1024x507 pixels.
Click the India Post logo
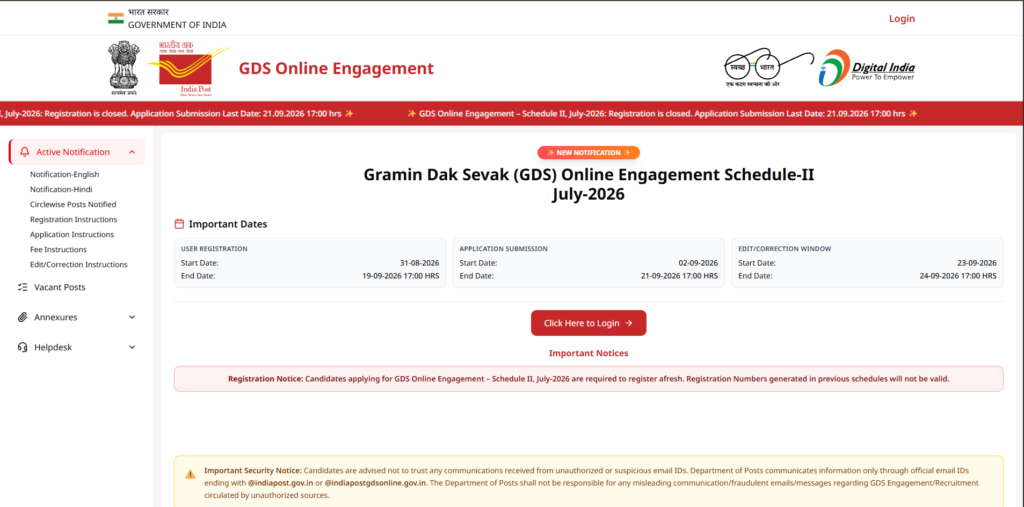[187, 69]
